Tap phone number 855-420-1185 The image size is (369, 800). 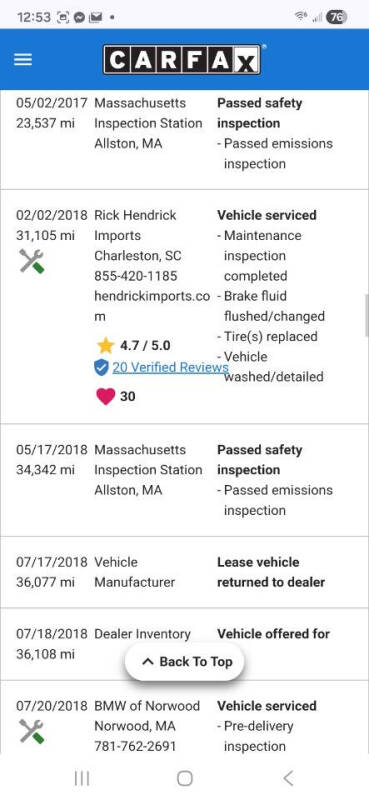[x=136, y=276]
